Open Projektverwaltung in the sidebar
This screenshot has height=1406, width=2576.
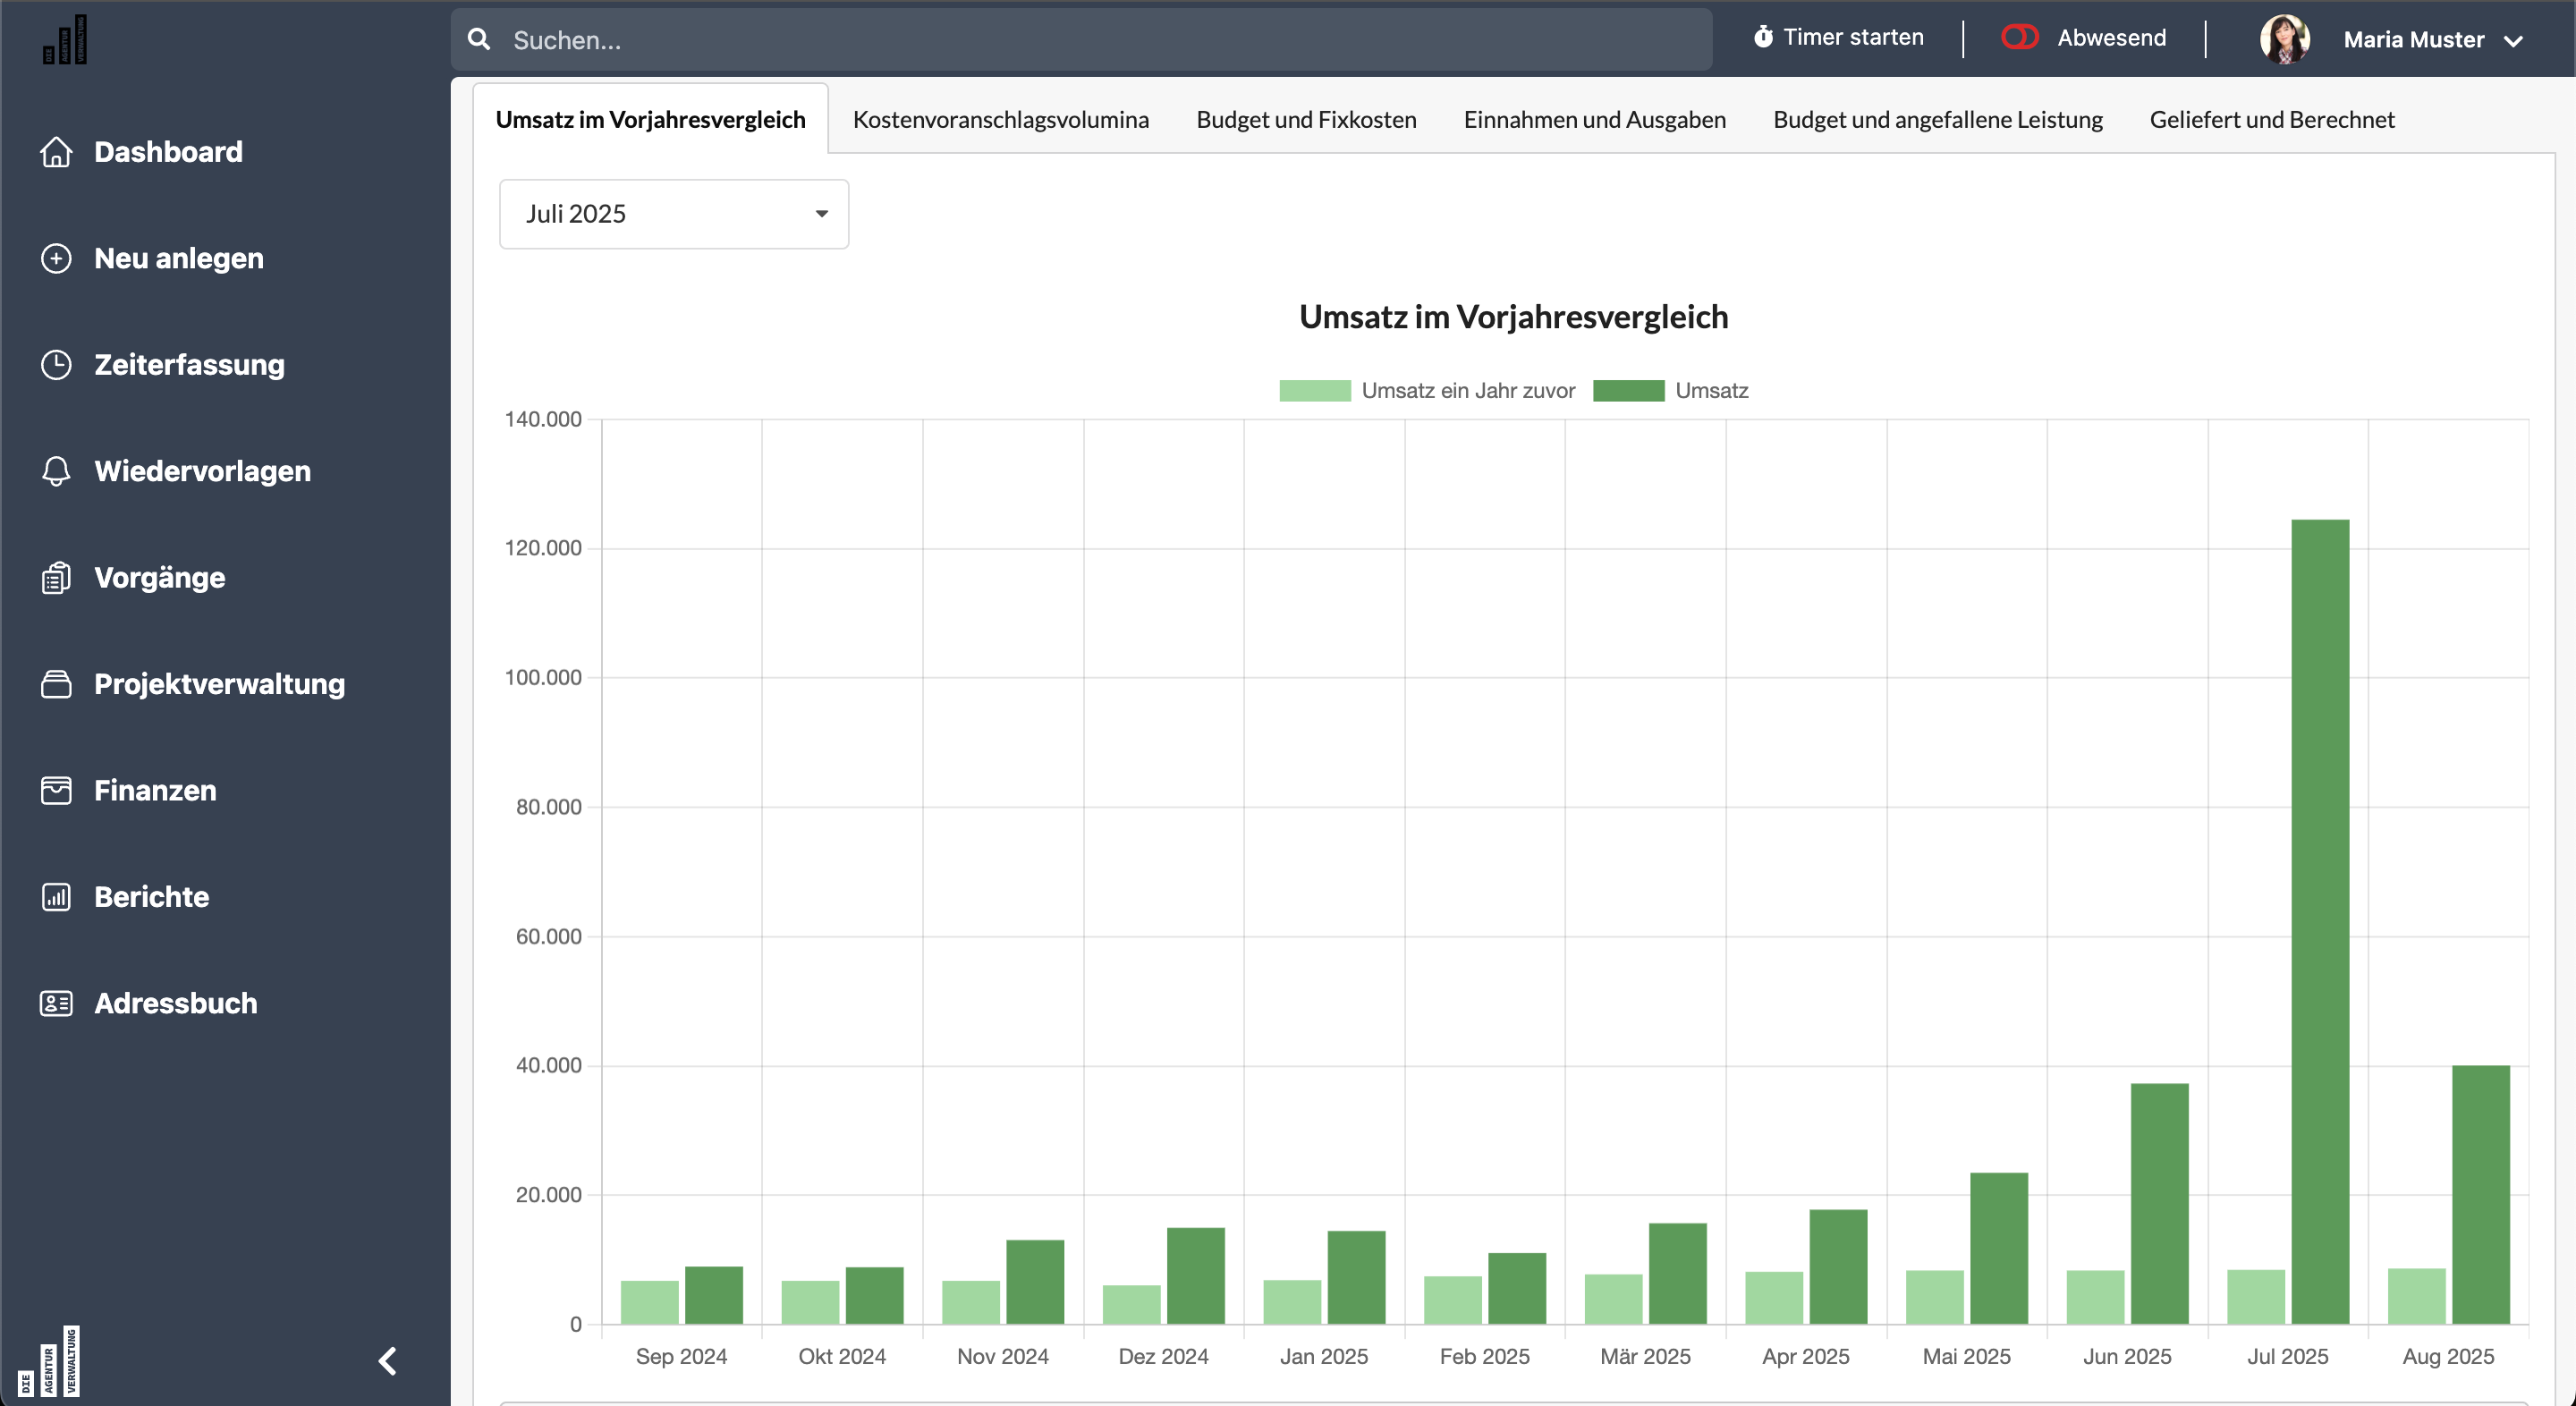point(219,684)
